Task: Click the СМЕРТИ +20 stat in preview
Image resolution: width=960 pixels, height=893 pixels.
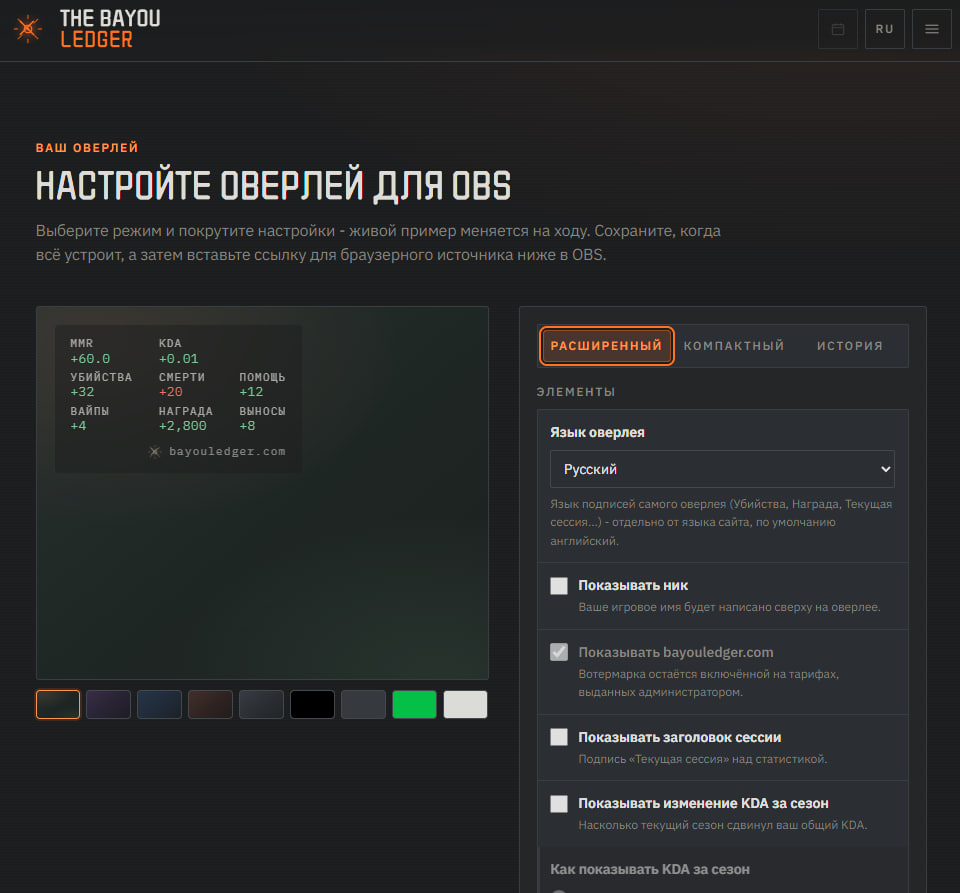Action: click(182, 384)
